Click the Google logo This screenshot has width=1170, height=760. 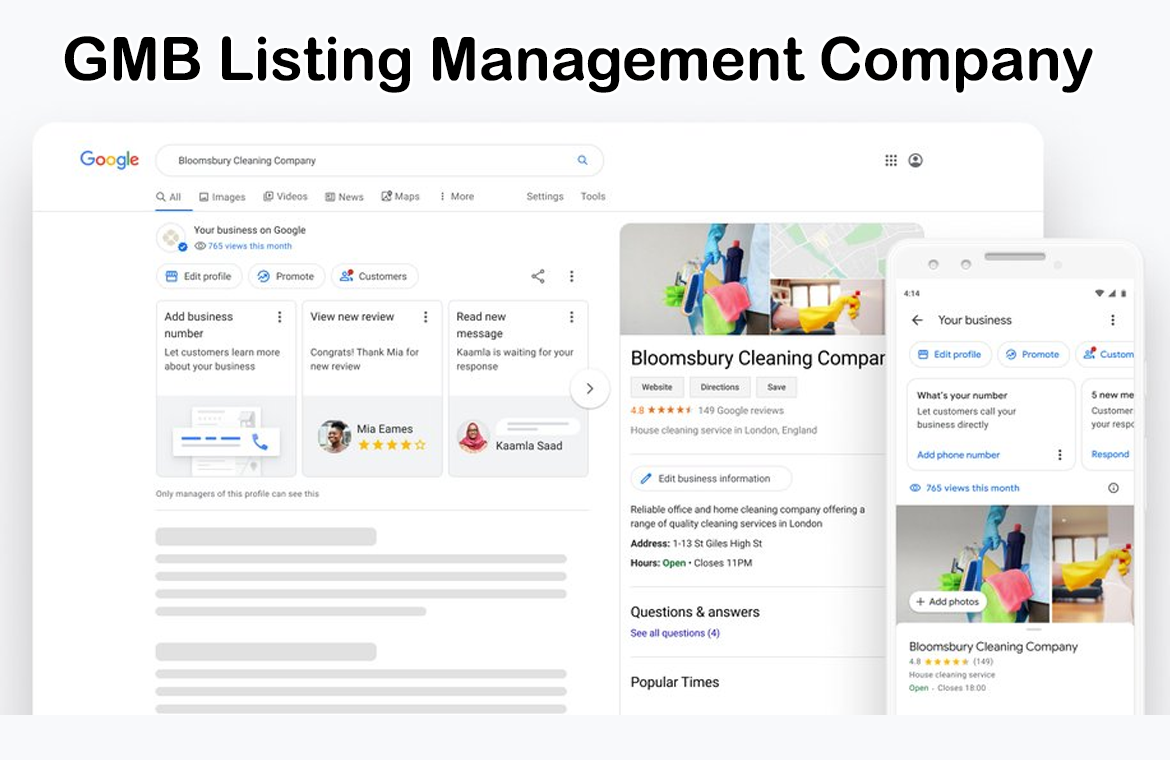coord(110,160)
